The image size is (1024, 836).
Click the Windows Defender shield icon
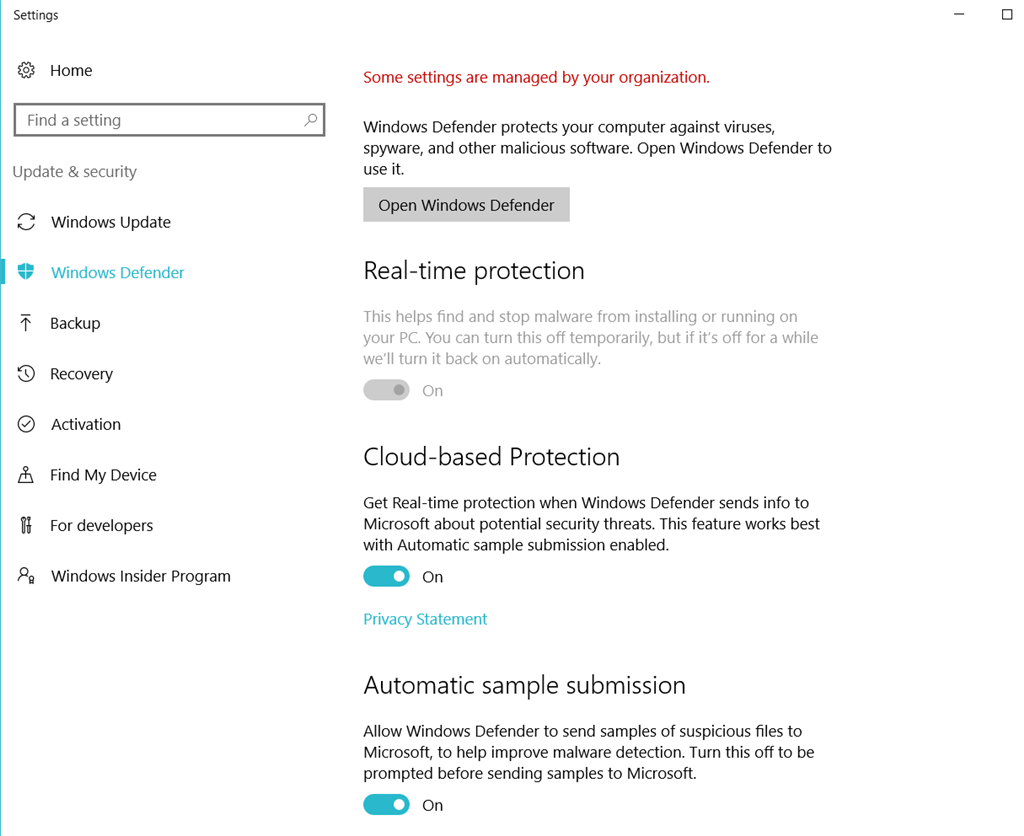coord(26,272)
